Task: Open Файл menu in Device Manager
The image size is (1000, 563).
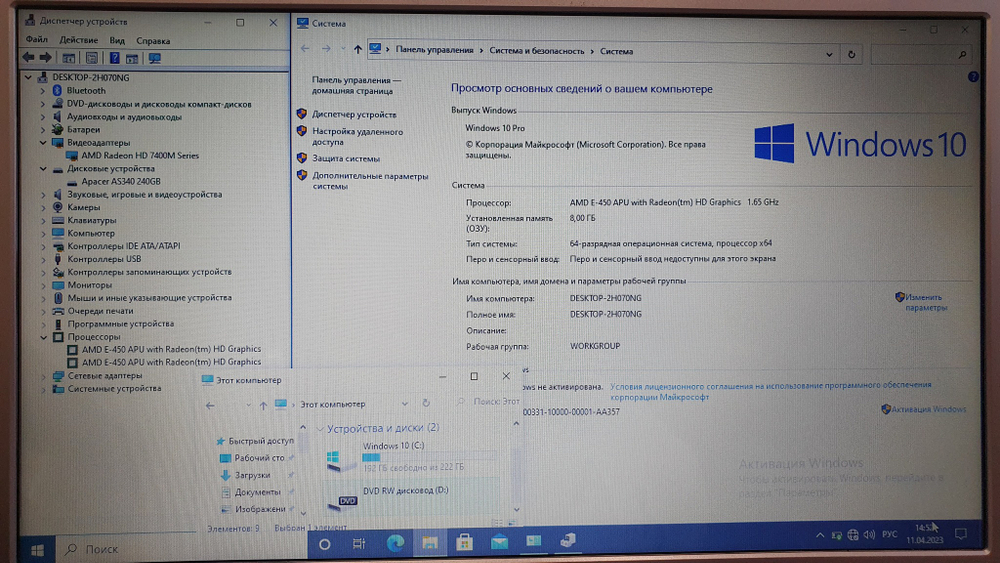Action: (x=36, y=40)
